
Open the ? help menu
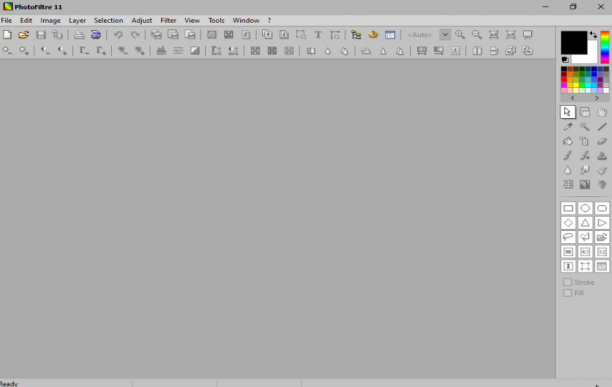(x=269, y=20)
